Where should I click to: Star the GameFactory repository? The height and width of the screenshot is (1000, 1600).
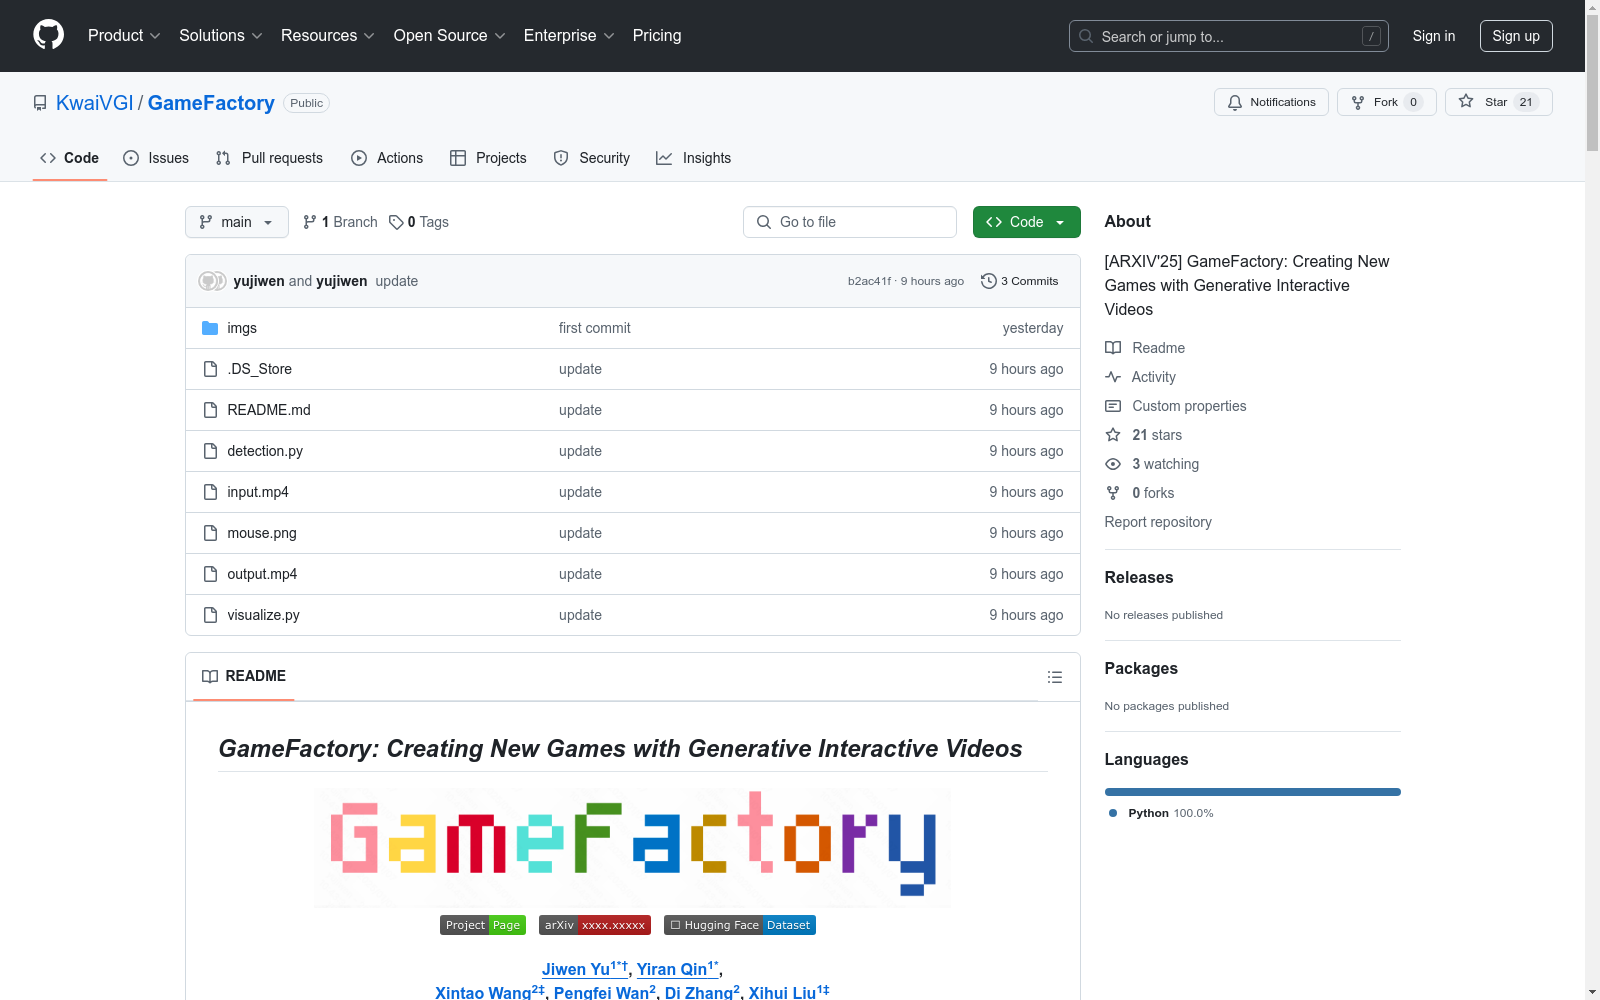click(x=1498, y=102)
